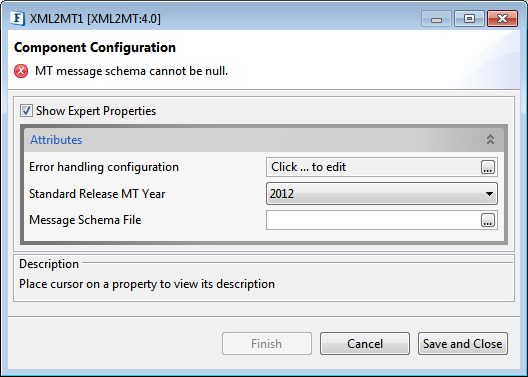Click the 'Click ... to edit' text field
Viewport: 528px width, 377px height.
point(373,167)
